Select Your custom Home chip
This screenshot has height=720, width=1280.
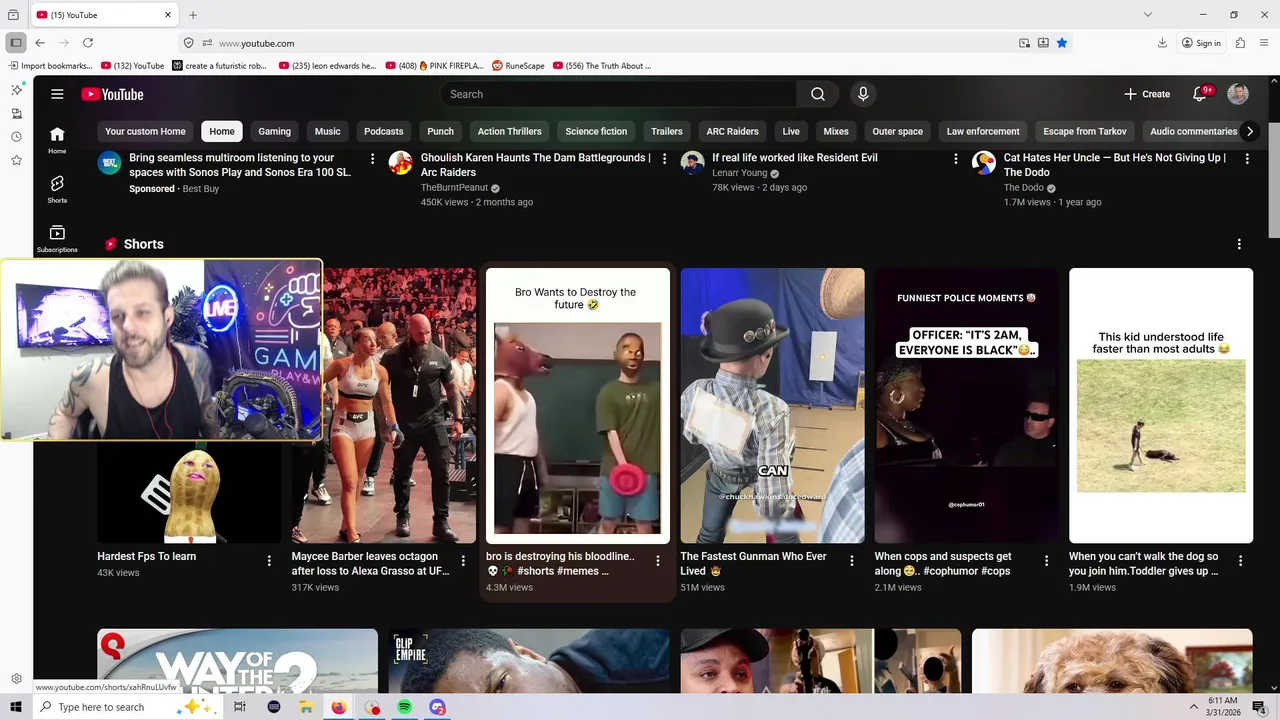[145, 131]
